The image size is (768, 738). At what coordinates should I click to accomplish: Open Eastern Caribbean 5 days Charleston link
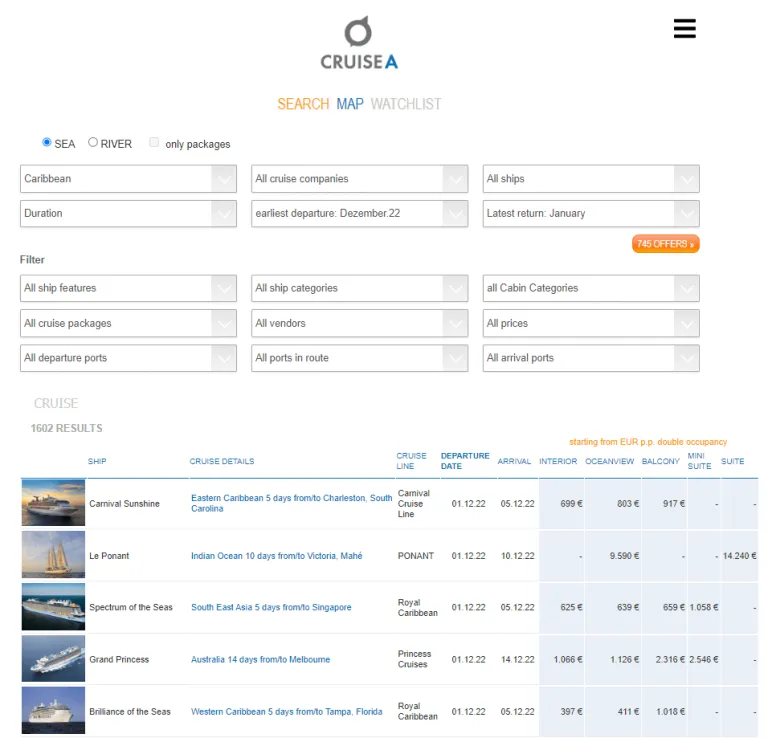click(x=291, y=503)
